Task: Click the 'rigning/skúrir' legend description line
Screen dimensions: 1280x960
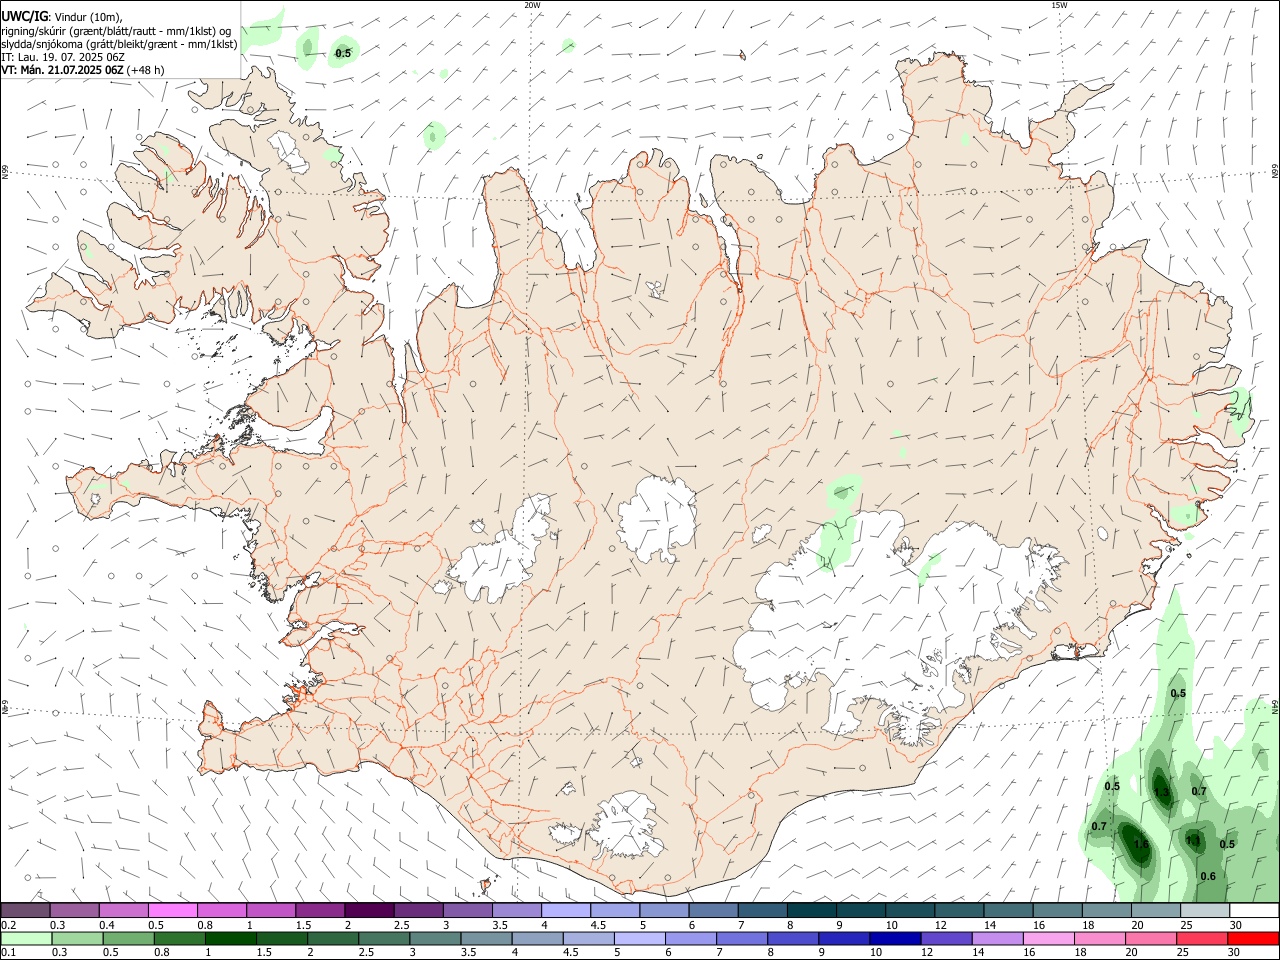Action: [x=116, y=31]
